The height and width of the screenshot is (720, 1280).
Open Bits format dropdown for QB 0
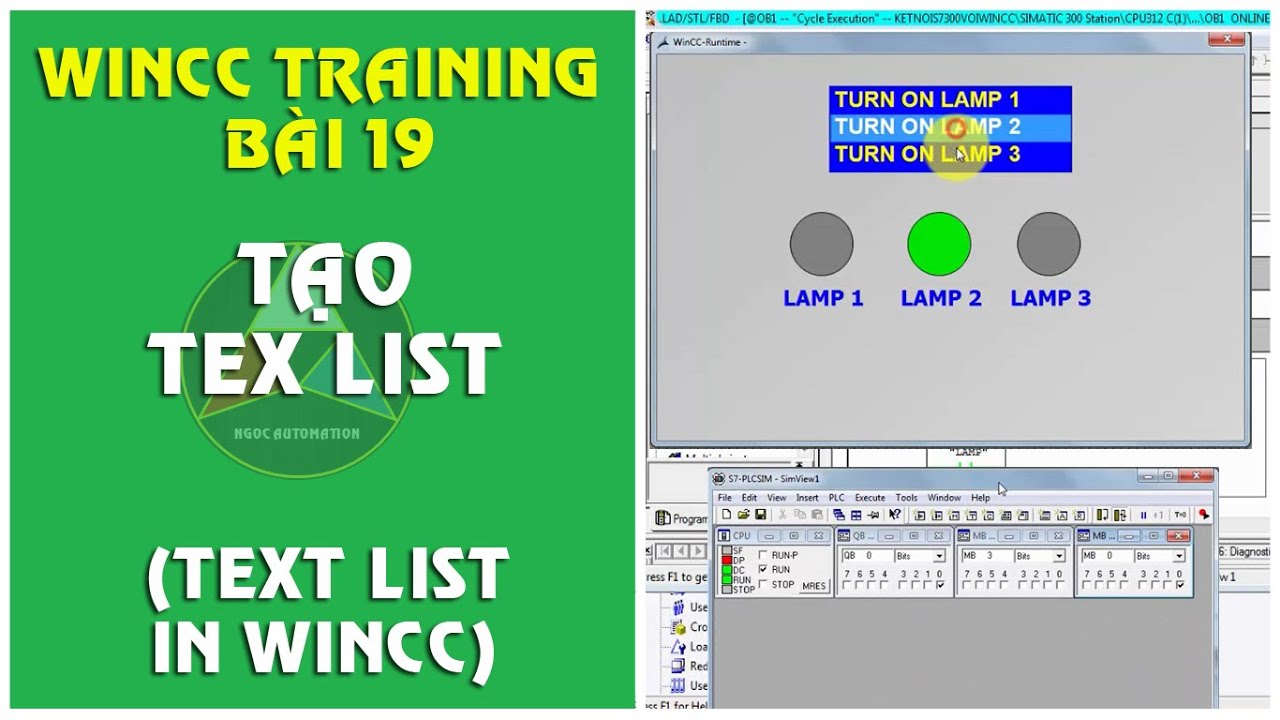939,556
